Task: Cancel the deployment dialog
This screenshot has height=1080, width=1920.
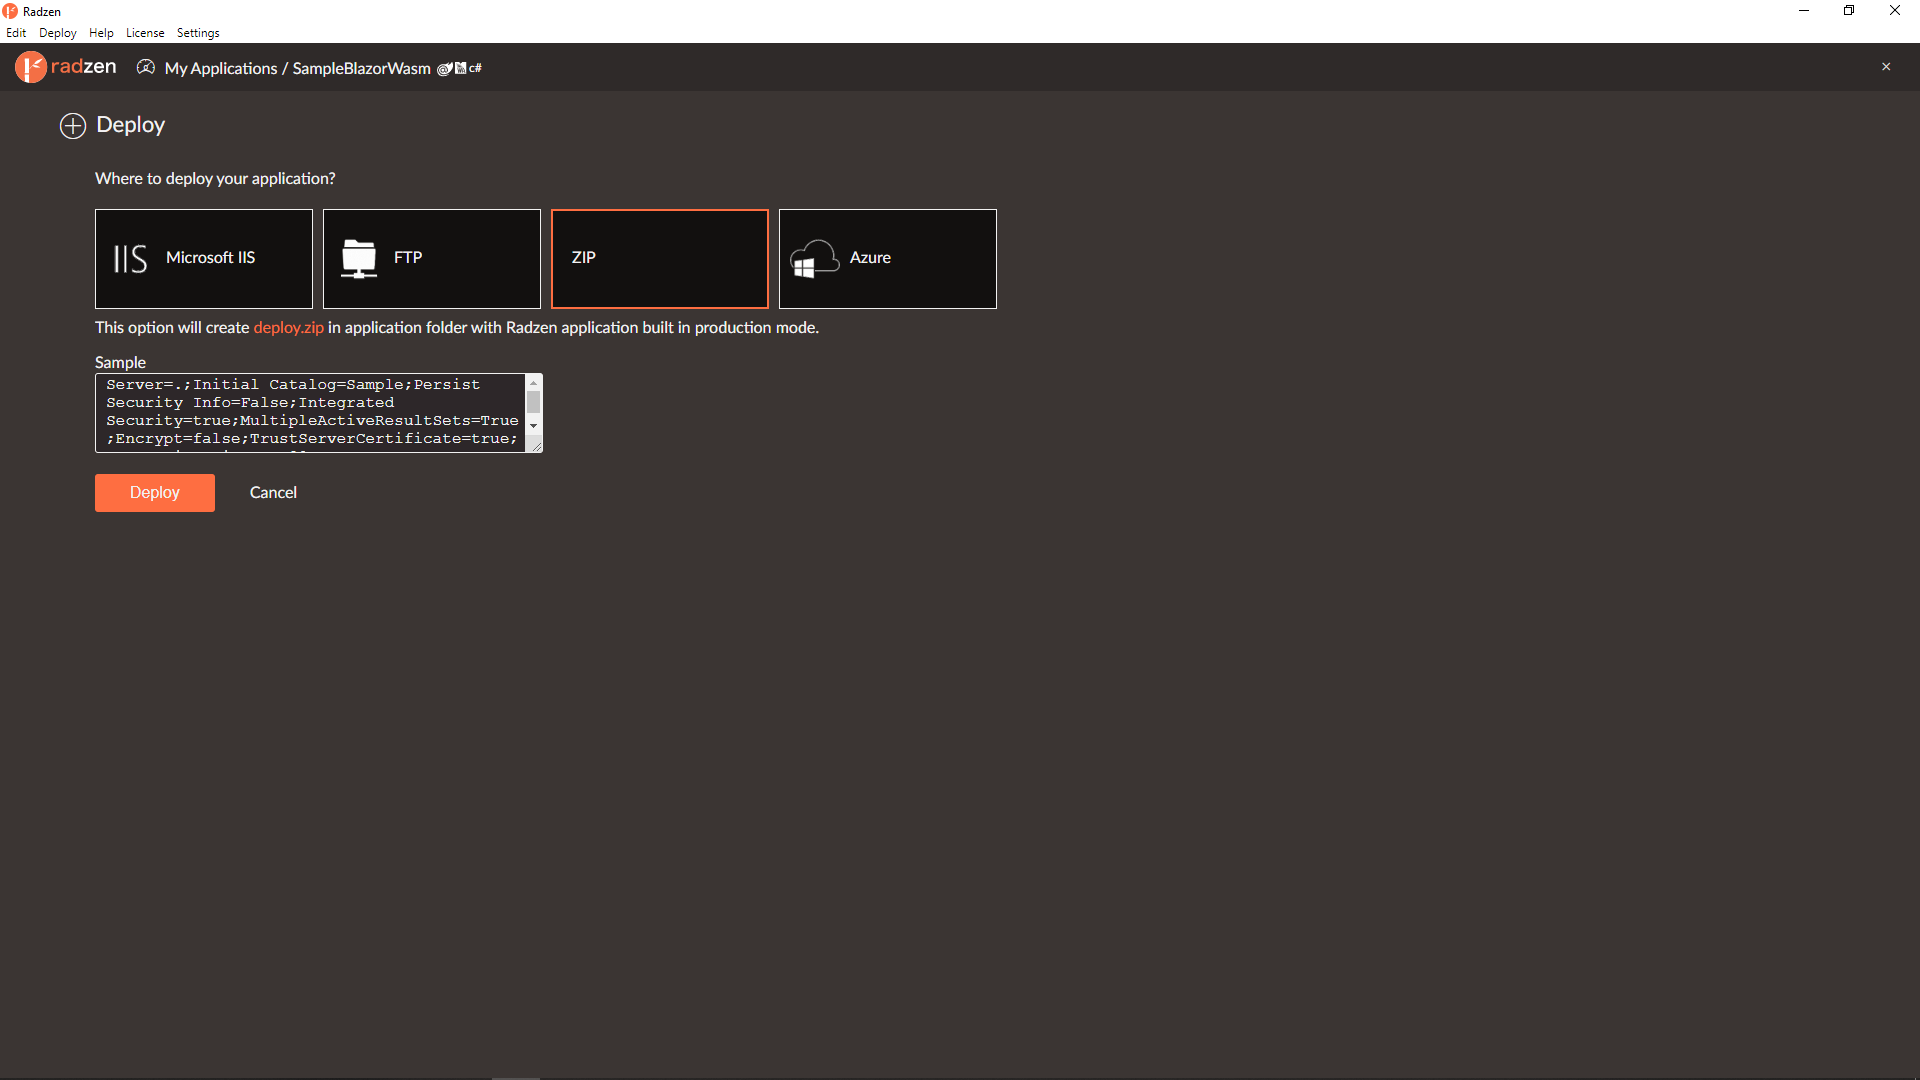Action: click(273, 493)
